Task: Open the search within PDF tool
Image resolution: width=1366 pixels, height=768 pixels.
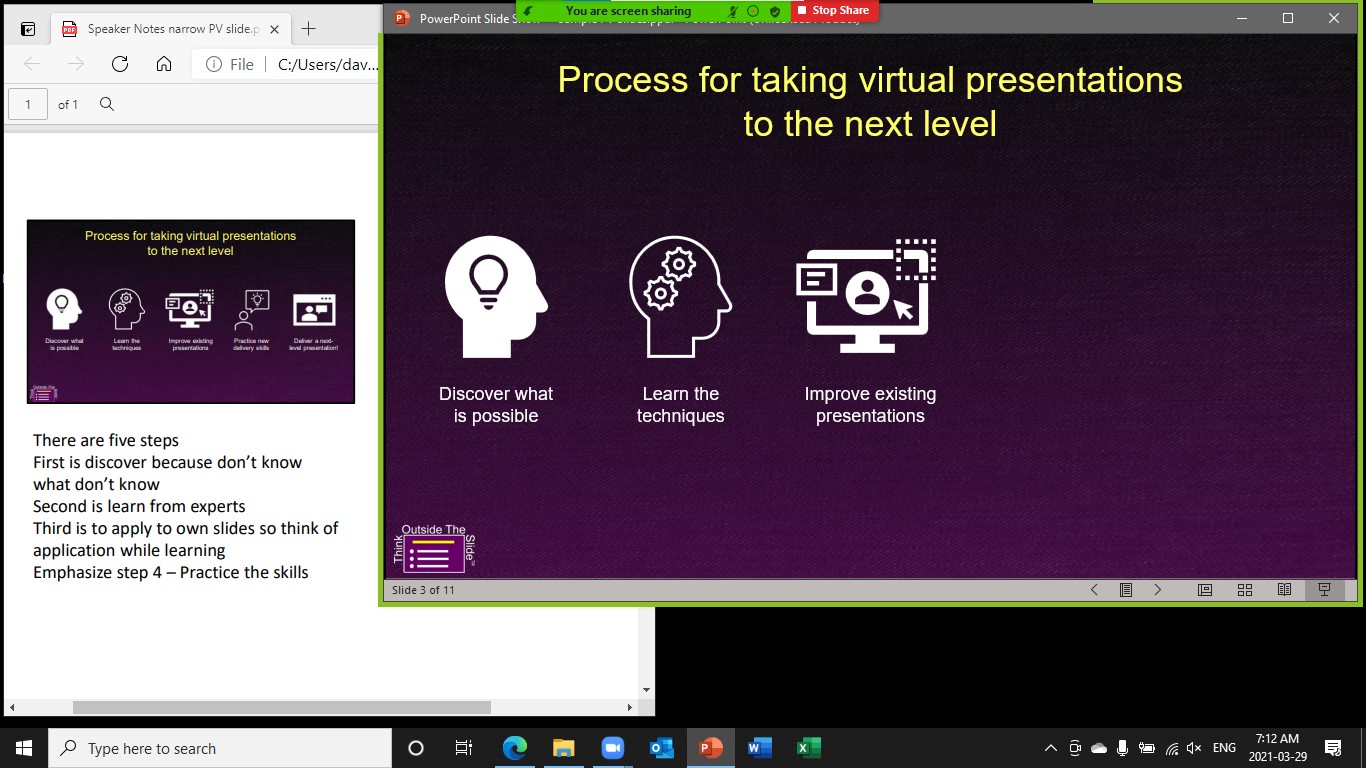Action: [x=106, y=104]
